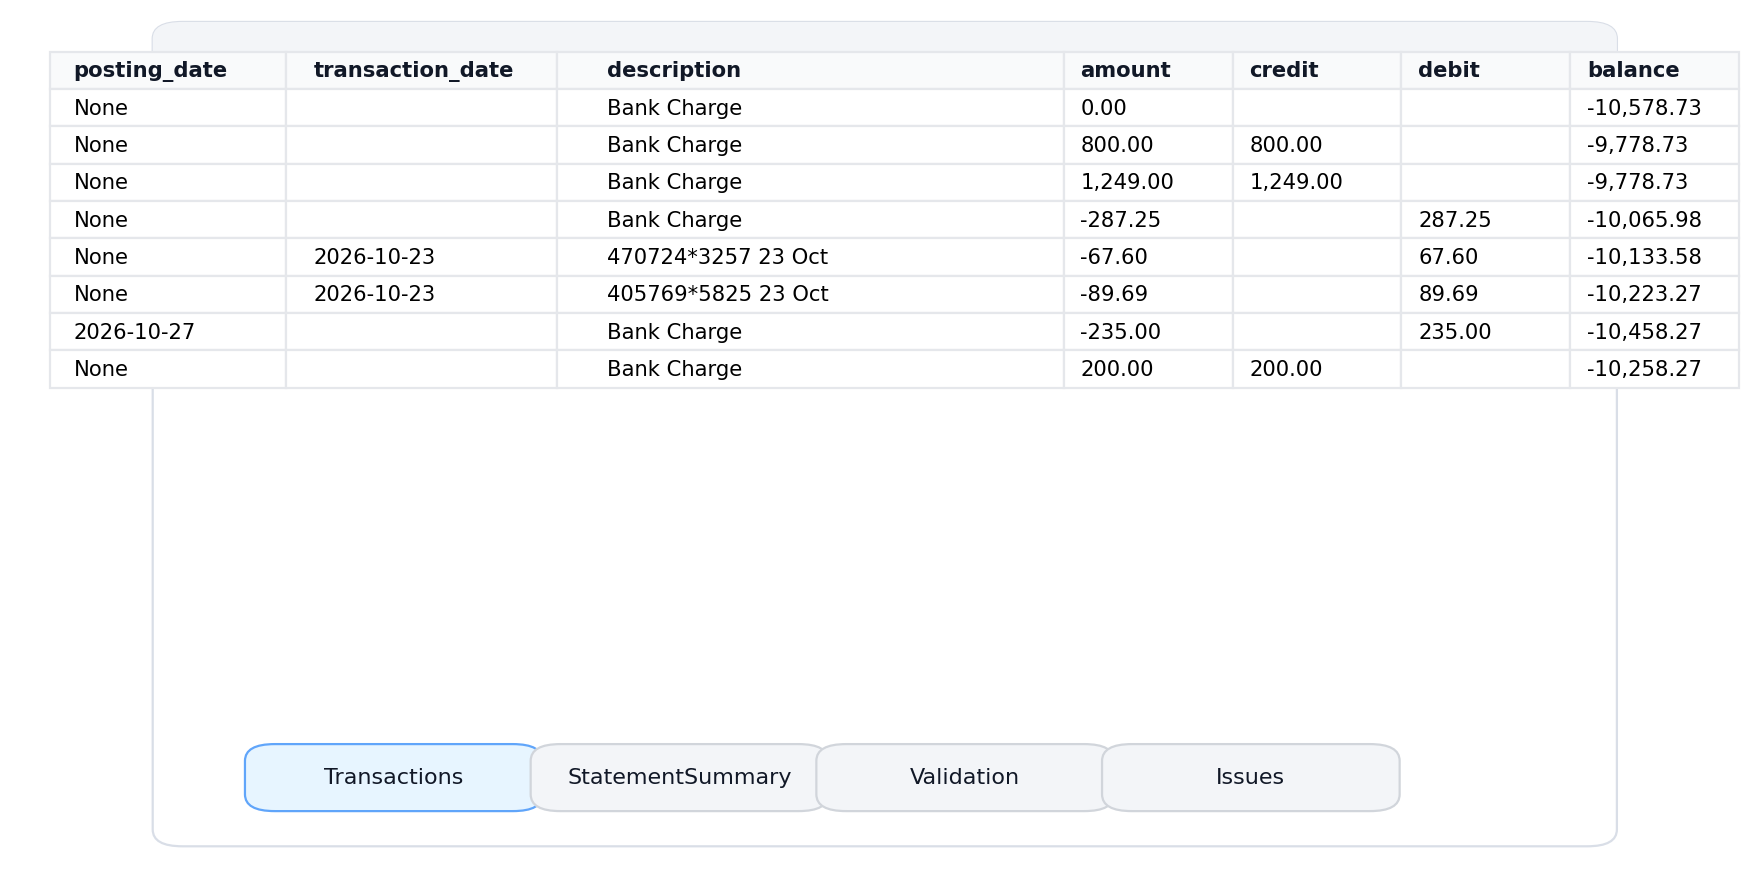Click the amount cell -89.69
This screenshot has height=869, width=1755.
click(x=1148, y=294)
